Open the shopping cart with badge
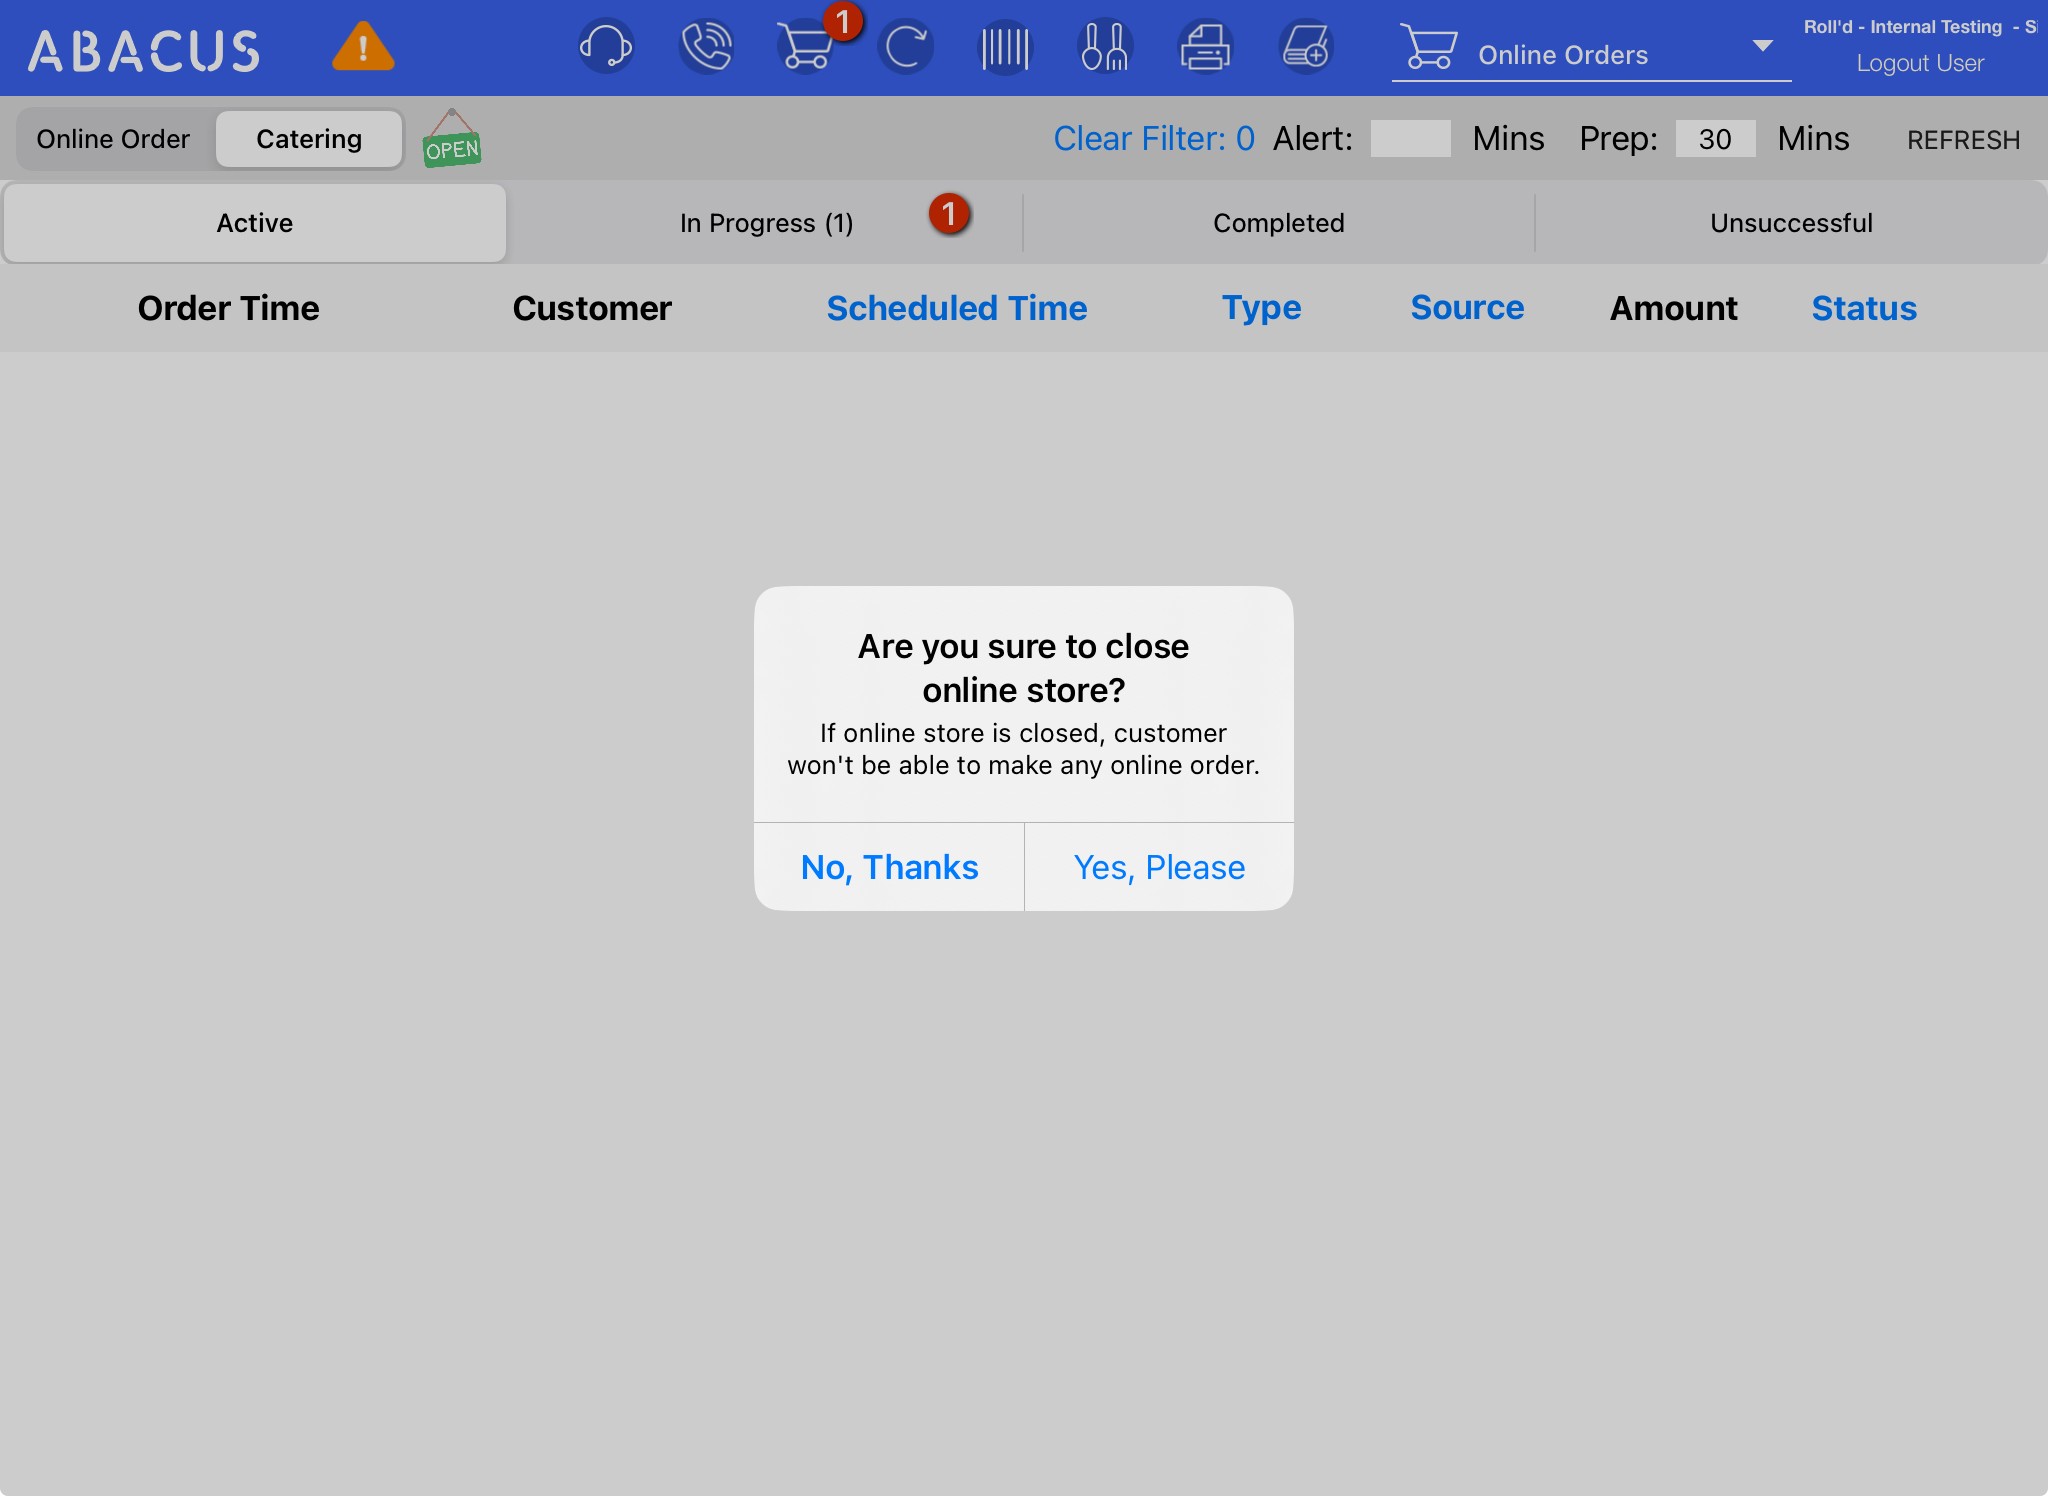 806,47
